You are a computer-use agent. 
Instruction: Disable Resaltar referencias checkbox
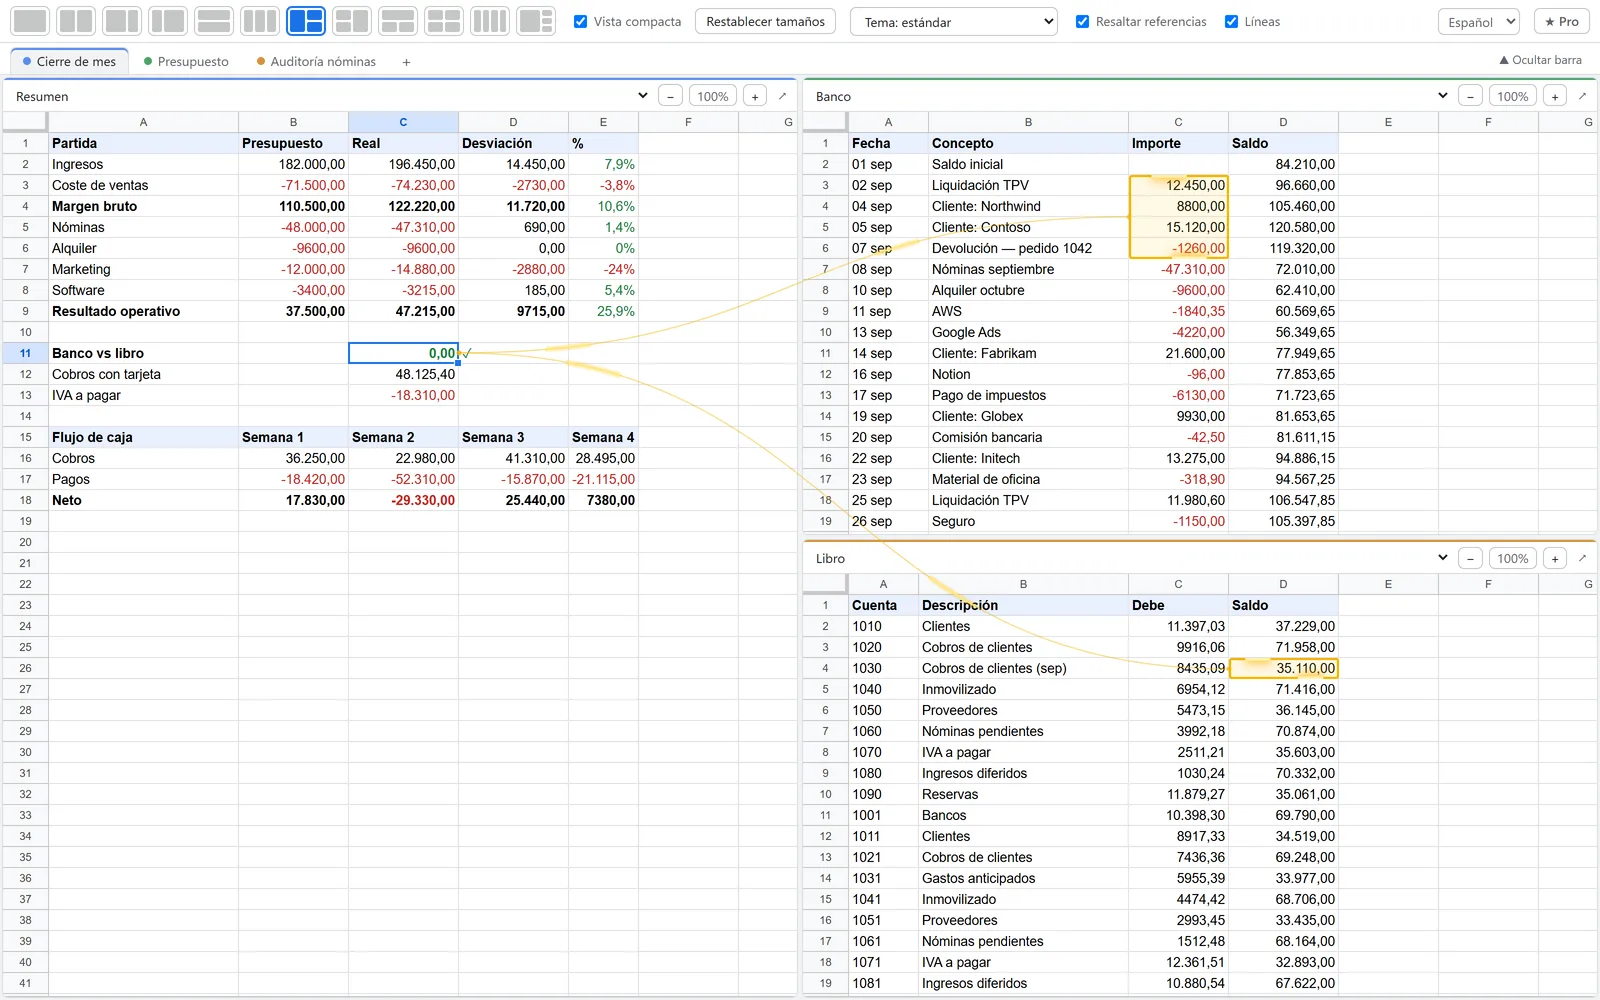click(1082, 21)
